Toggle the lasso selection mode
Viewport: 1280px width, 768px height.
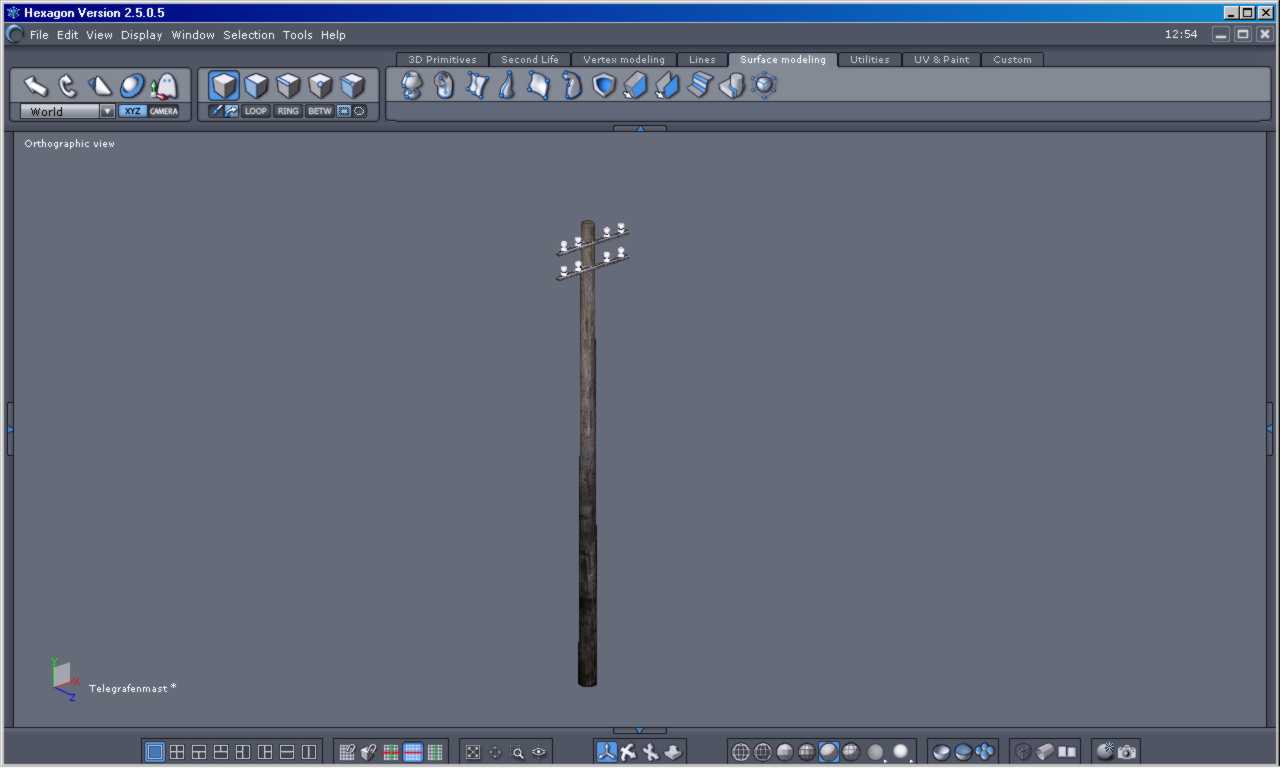tap(360, 112)
